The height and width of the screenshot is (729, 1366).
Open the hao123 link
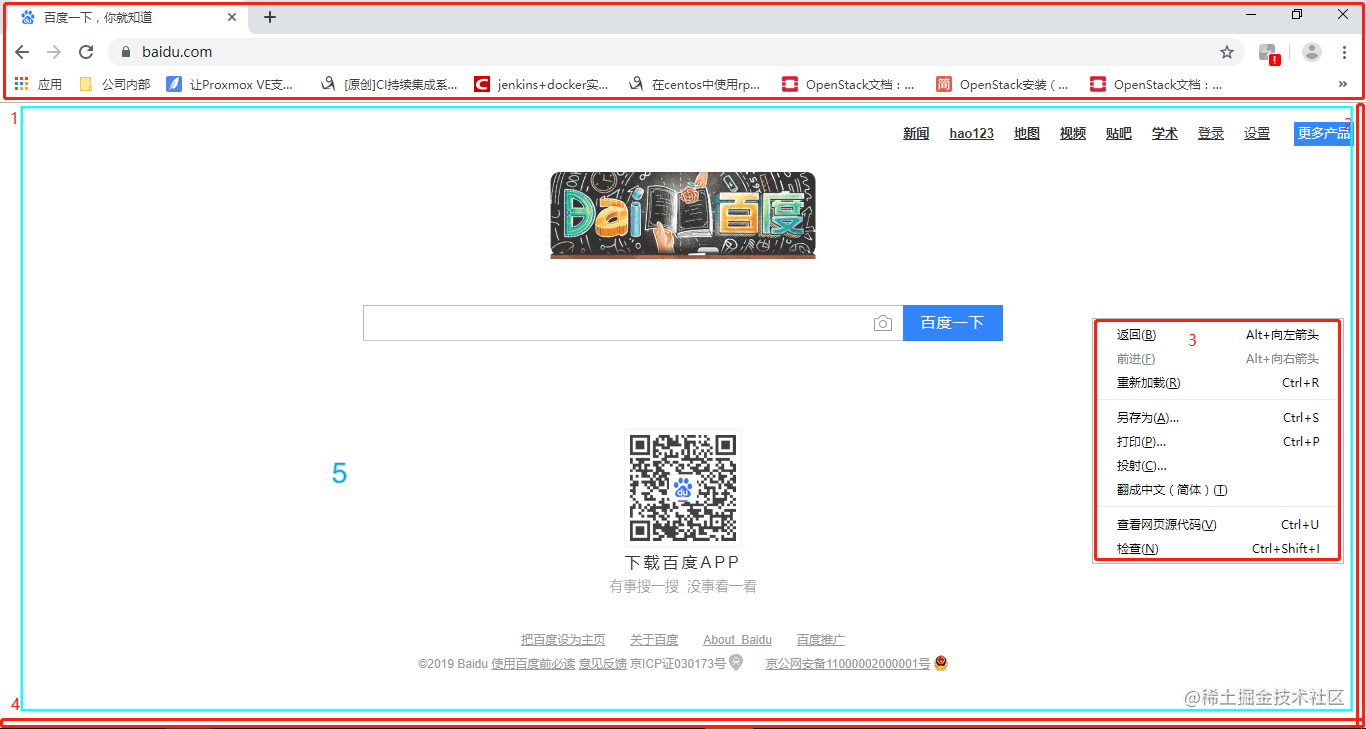point(972,134)
